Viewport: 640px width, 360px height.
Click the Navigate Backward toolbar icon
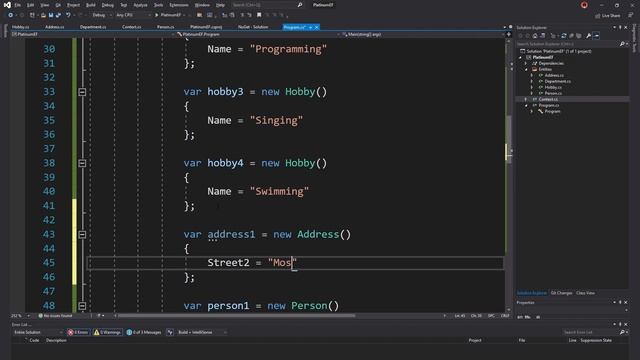point(11,15)
